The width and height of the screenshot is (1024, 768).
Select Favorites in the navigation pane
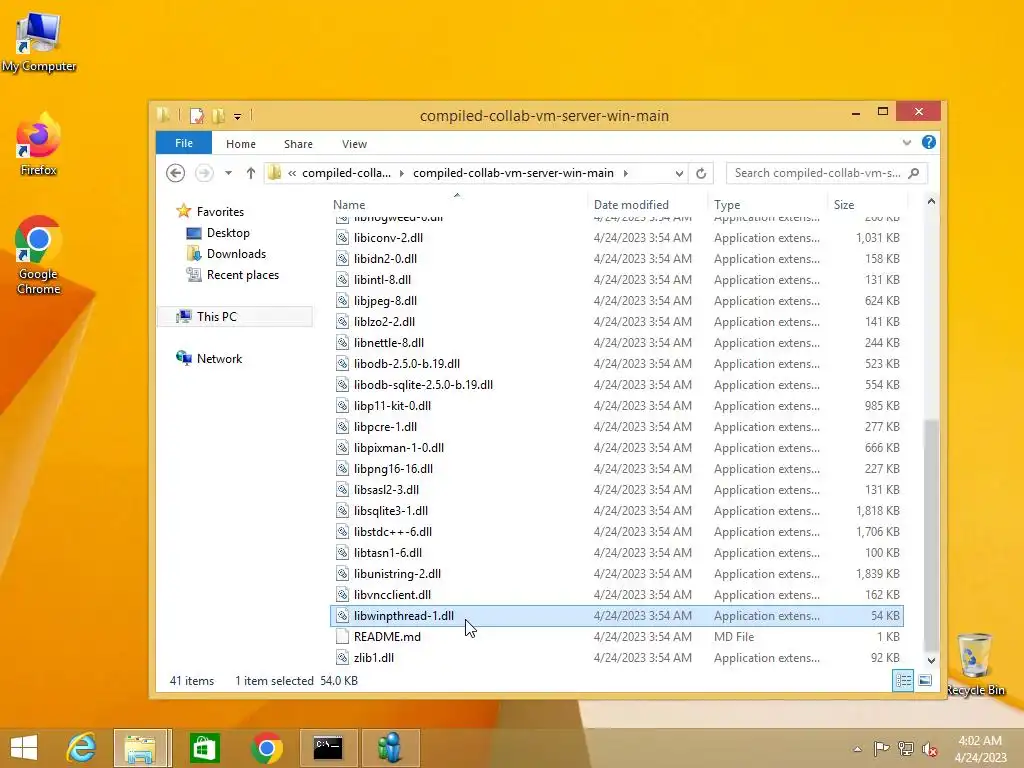[x=220, y=212]
